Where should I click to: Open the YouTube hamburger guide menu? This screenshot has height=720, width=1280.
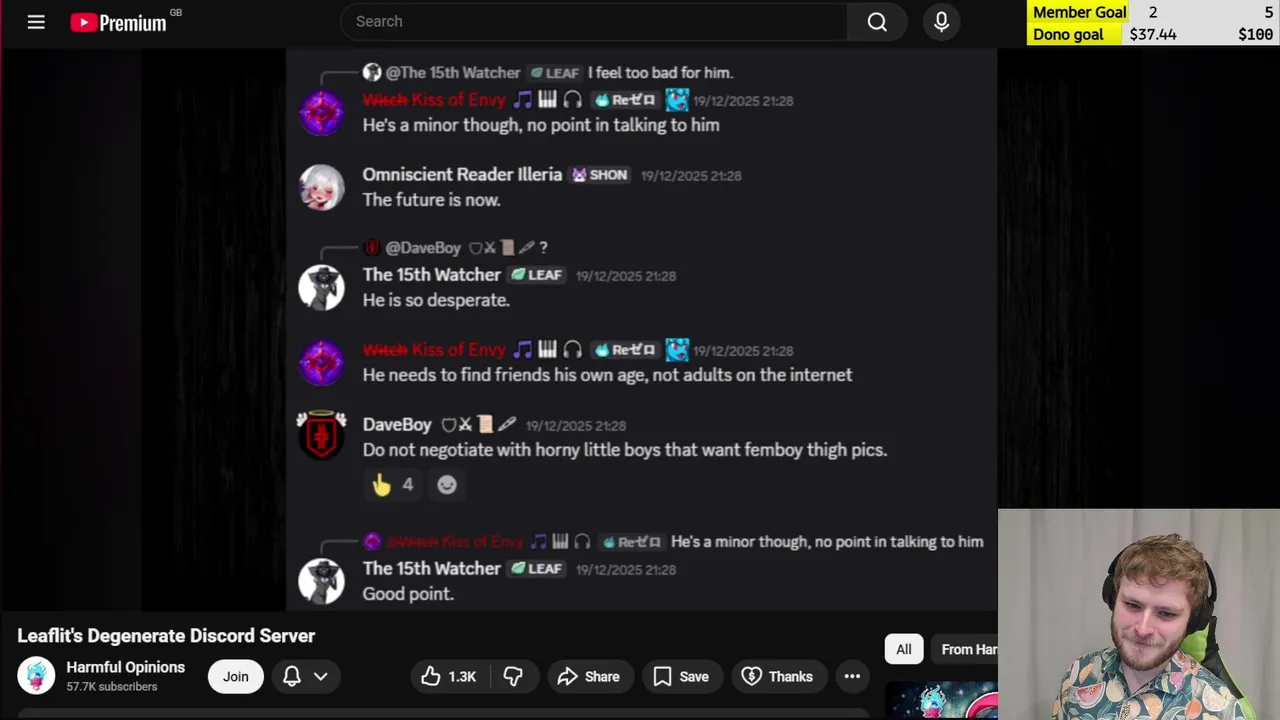[x=36, y=21]
